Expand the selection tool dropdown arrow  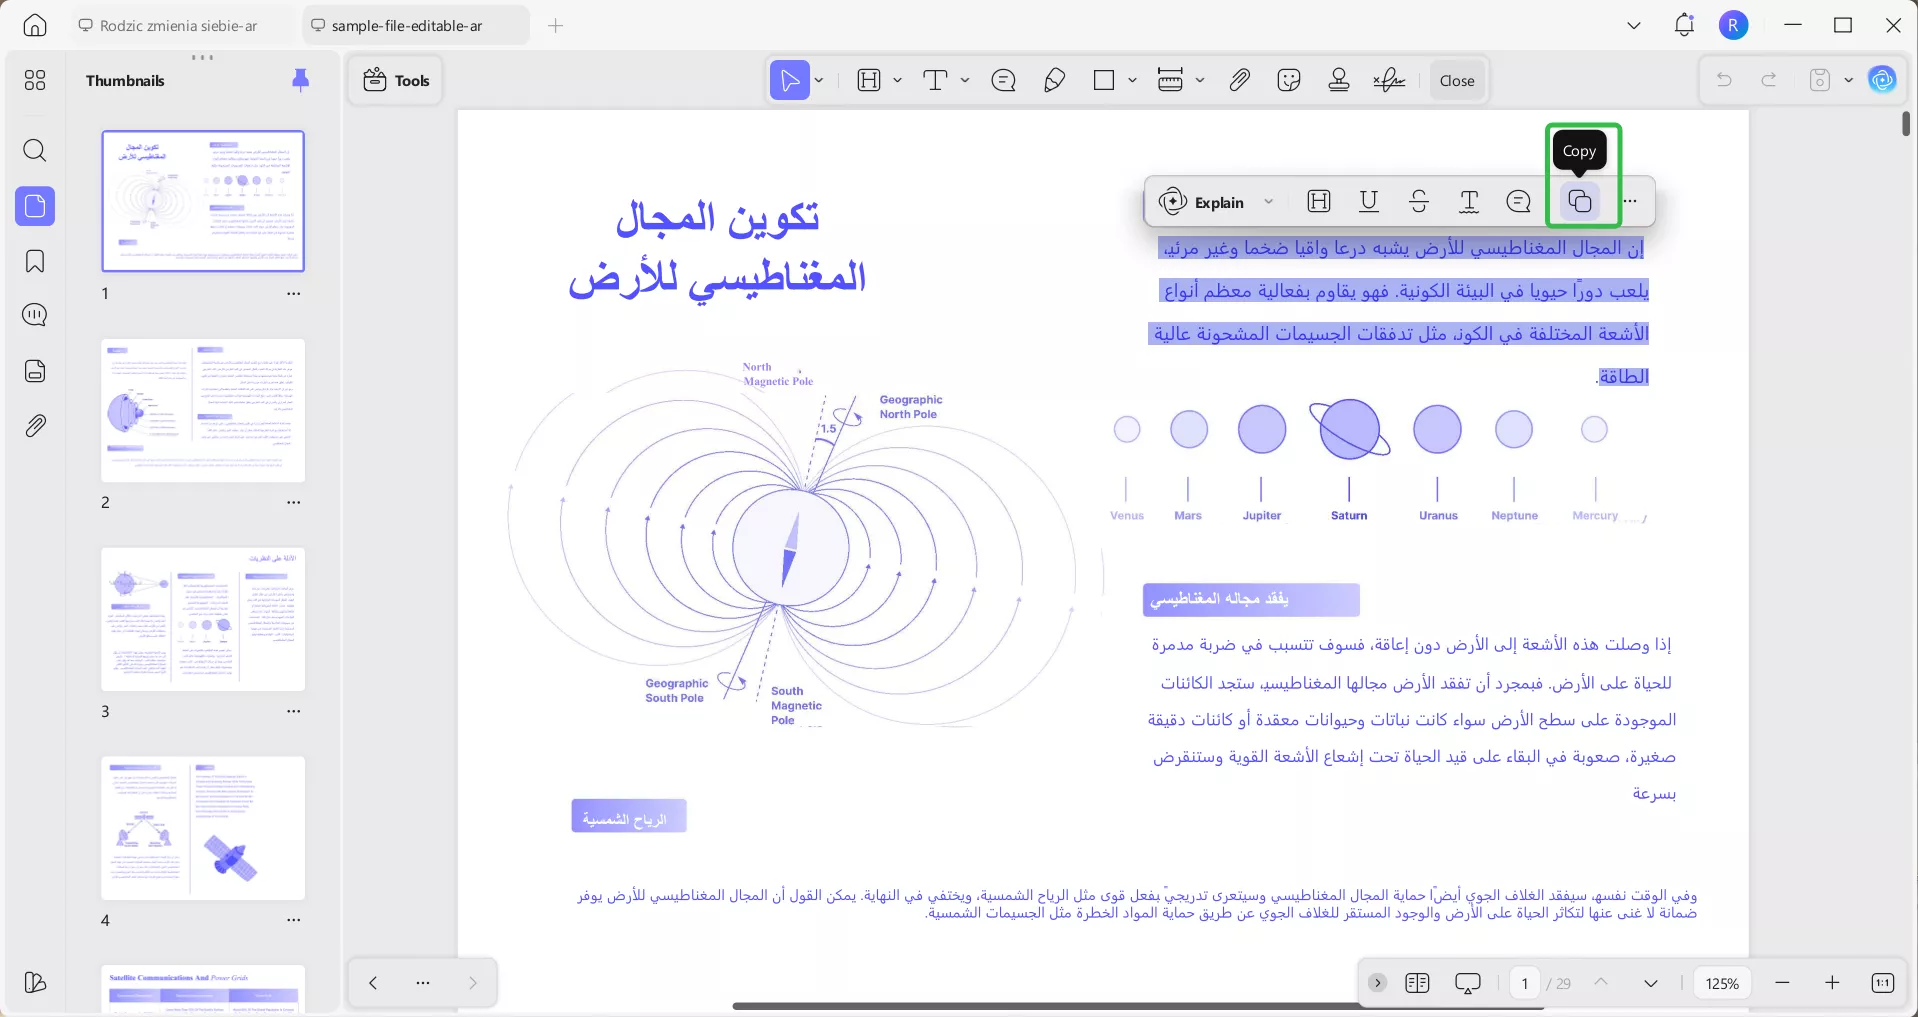(x=817, y=80)
